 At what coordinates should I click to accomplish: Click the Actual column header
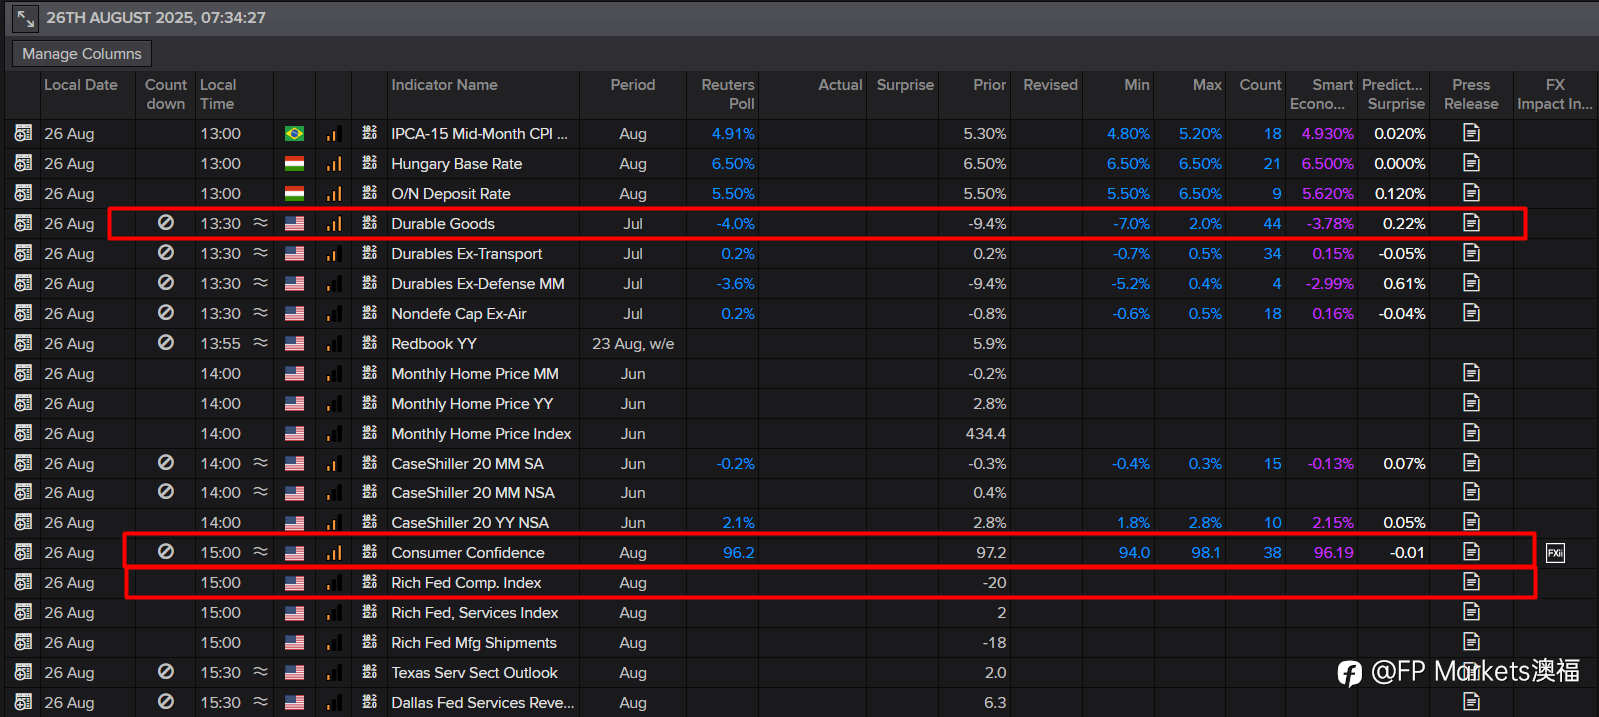click(840, 85)
